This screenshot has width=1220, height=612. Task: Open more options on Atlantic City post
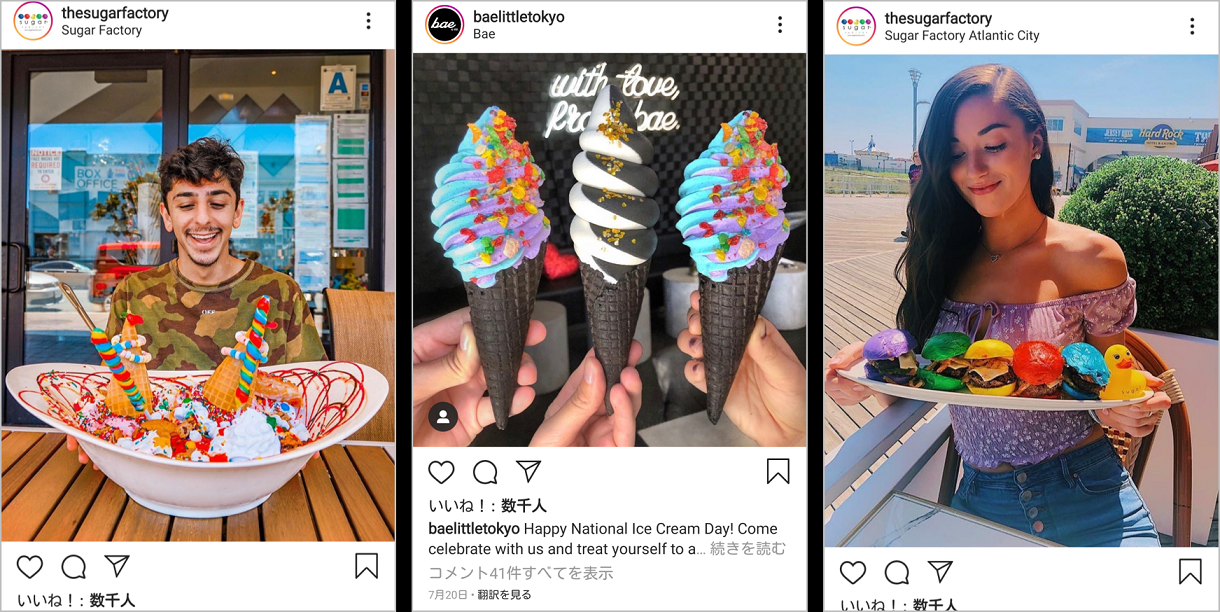coord(1192,26)
